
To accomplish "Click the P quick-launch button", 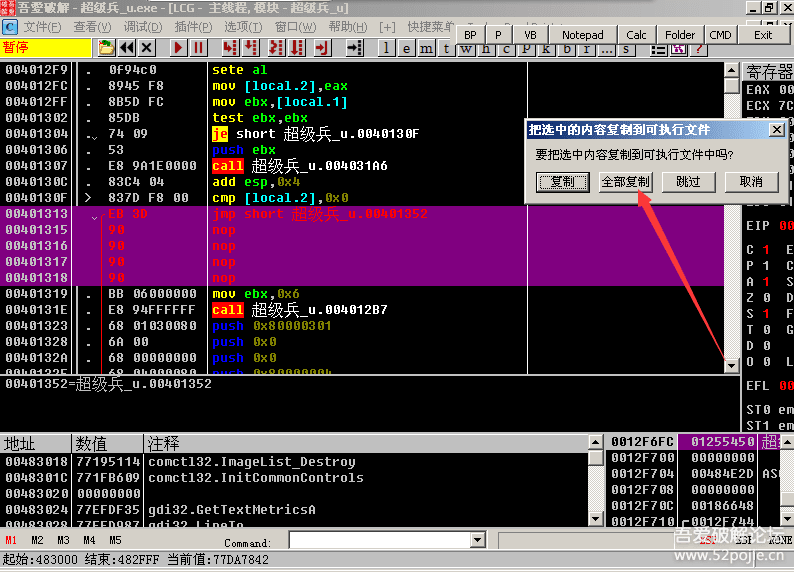I will tap(498, 35).
